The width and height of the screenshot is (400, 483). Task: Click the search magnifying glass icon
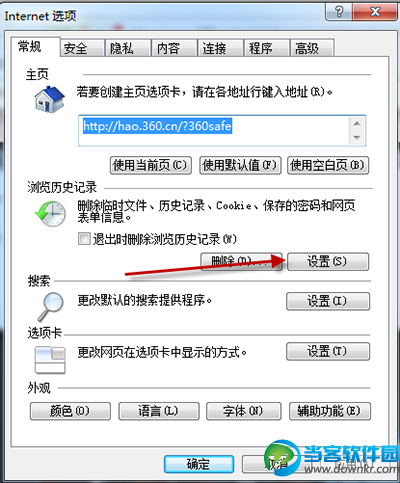click(51, 306)
